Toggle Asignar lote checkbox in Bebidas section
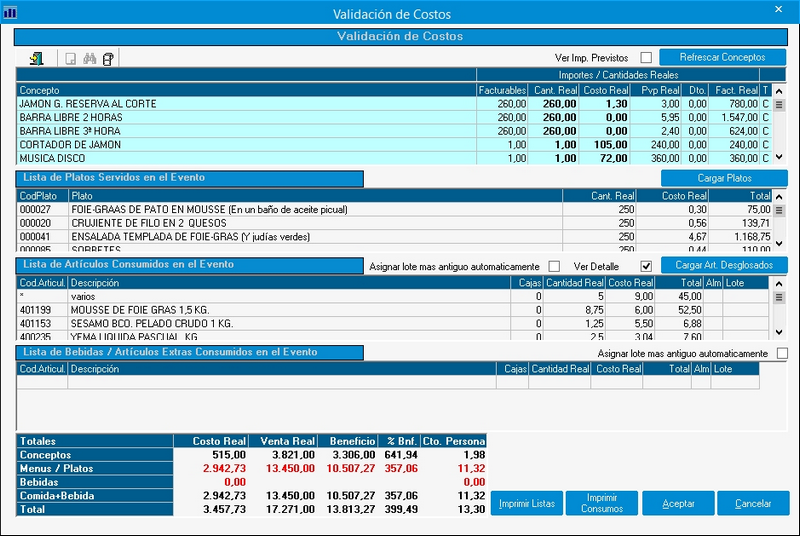Viewport: 800px width, 536px height. 782,353
